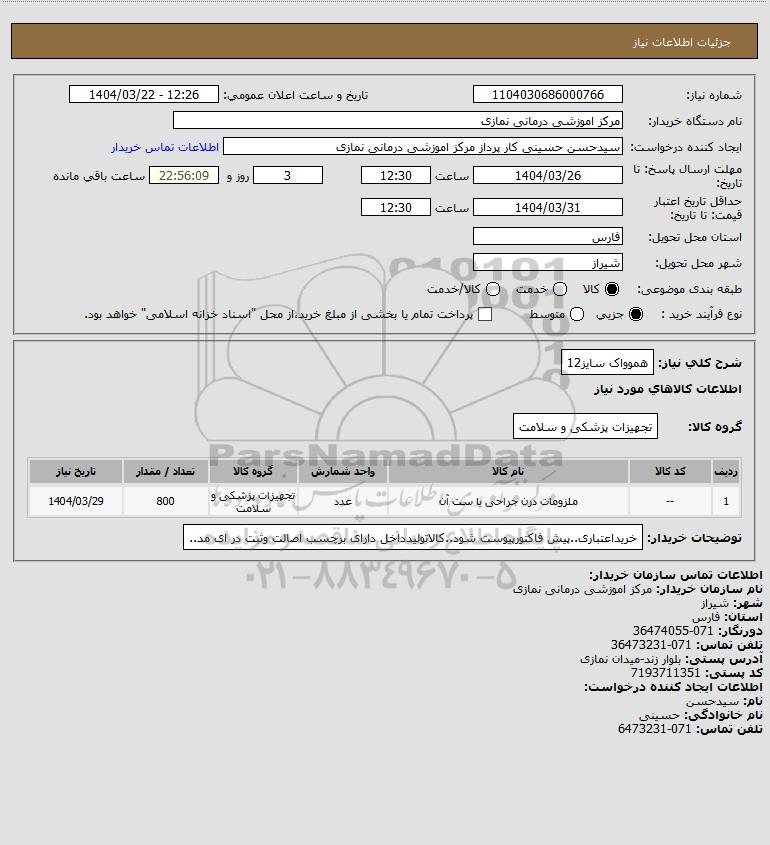Click the postal code 7193711351
This screenshot has height=845, width=770.
coord(665,673)
